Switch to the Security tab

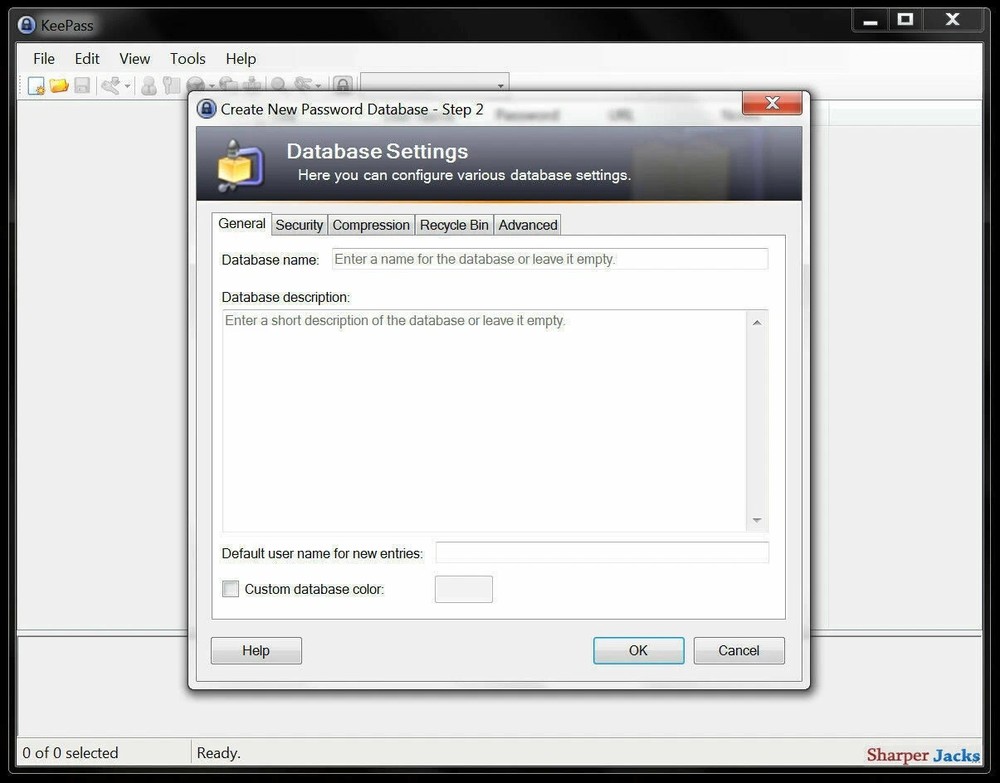pos(298,224)
